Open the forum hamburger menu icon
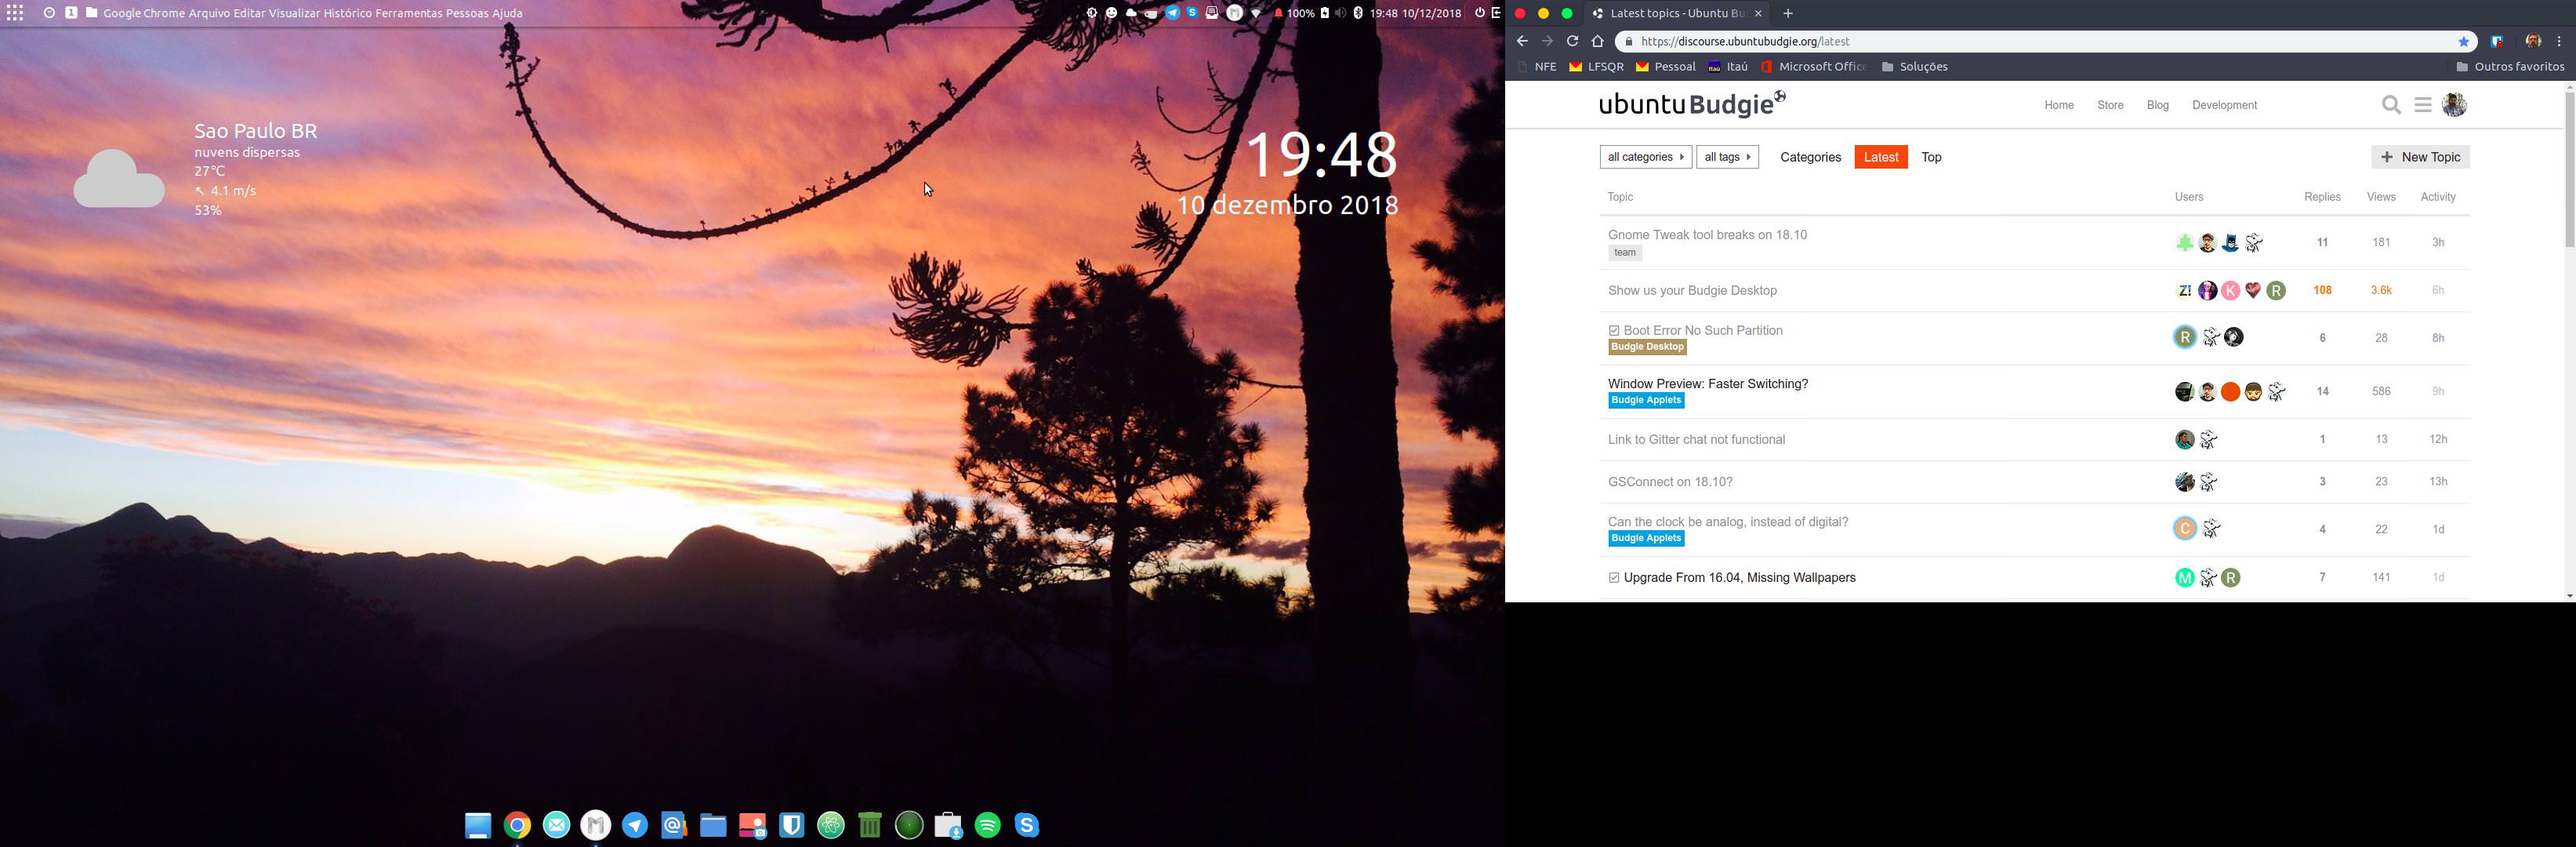 pyautogui.click(x=2422, y=105)
